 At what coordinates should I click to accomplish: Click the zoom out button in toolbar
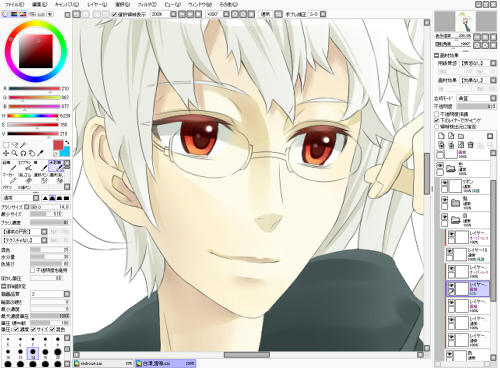click(182, 14)
